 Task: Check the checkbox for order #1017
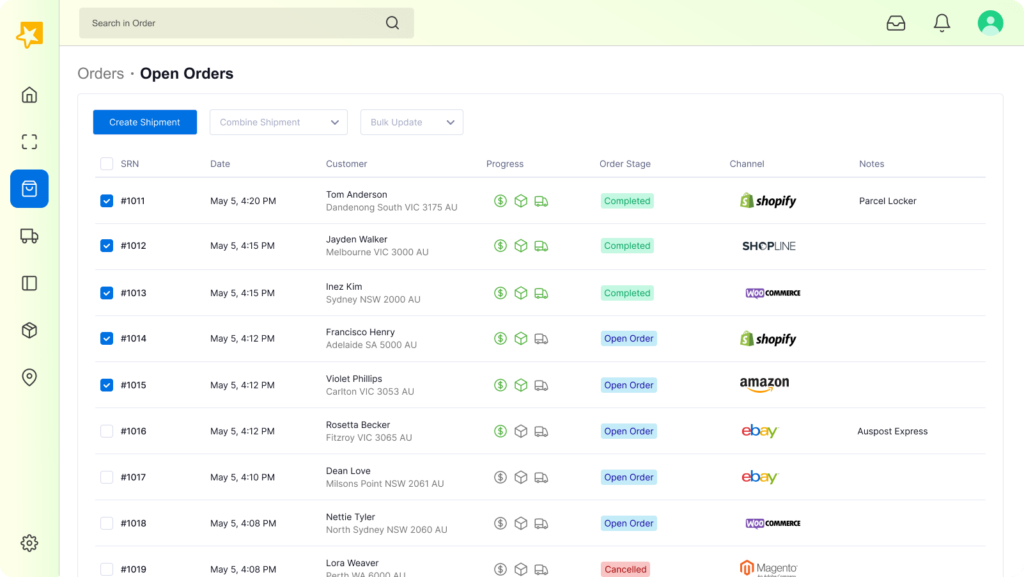106,477
